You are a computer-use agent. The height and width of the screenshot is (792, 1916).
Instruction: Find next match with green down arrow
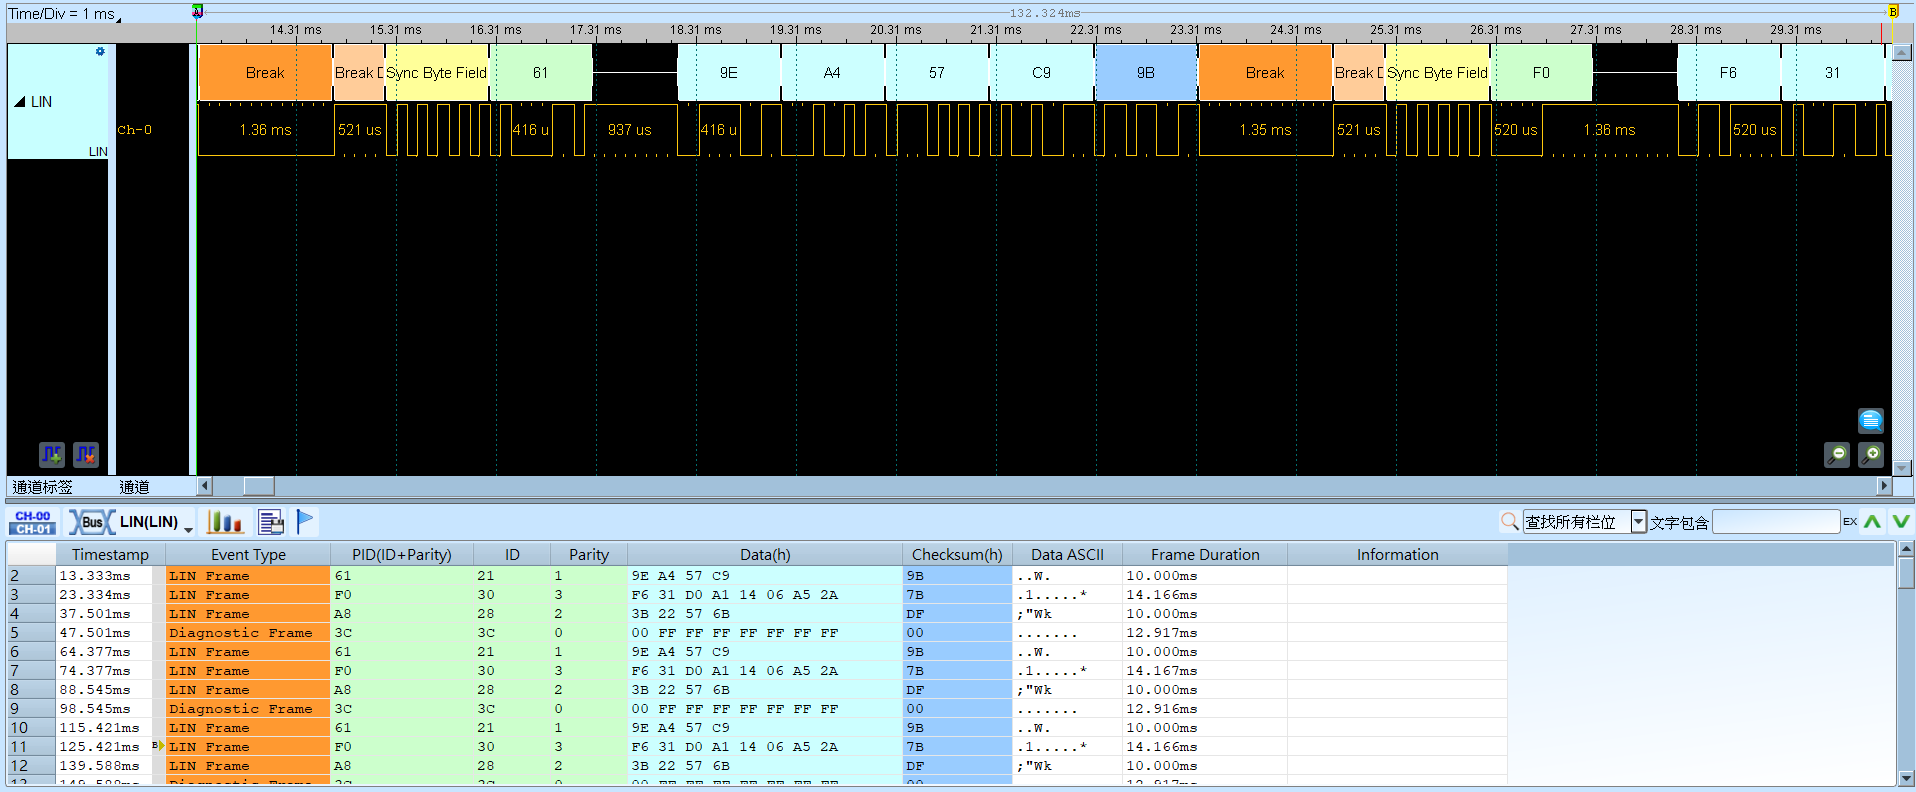[x=1901, y=521]
